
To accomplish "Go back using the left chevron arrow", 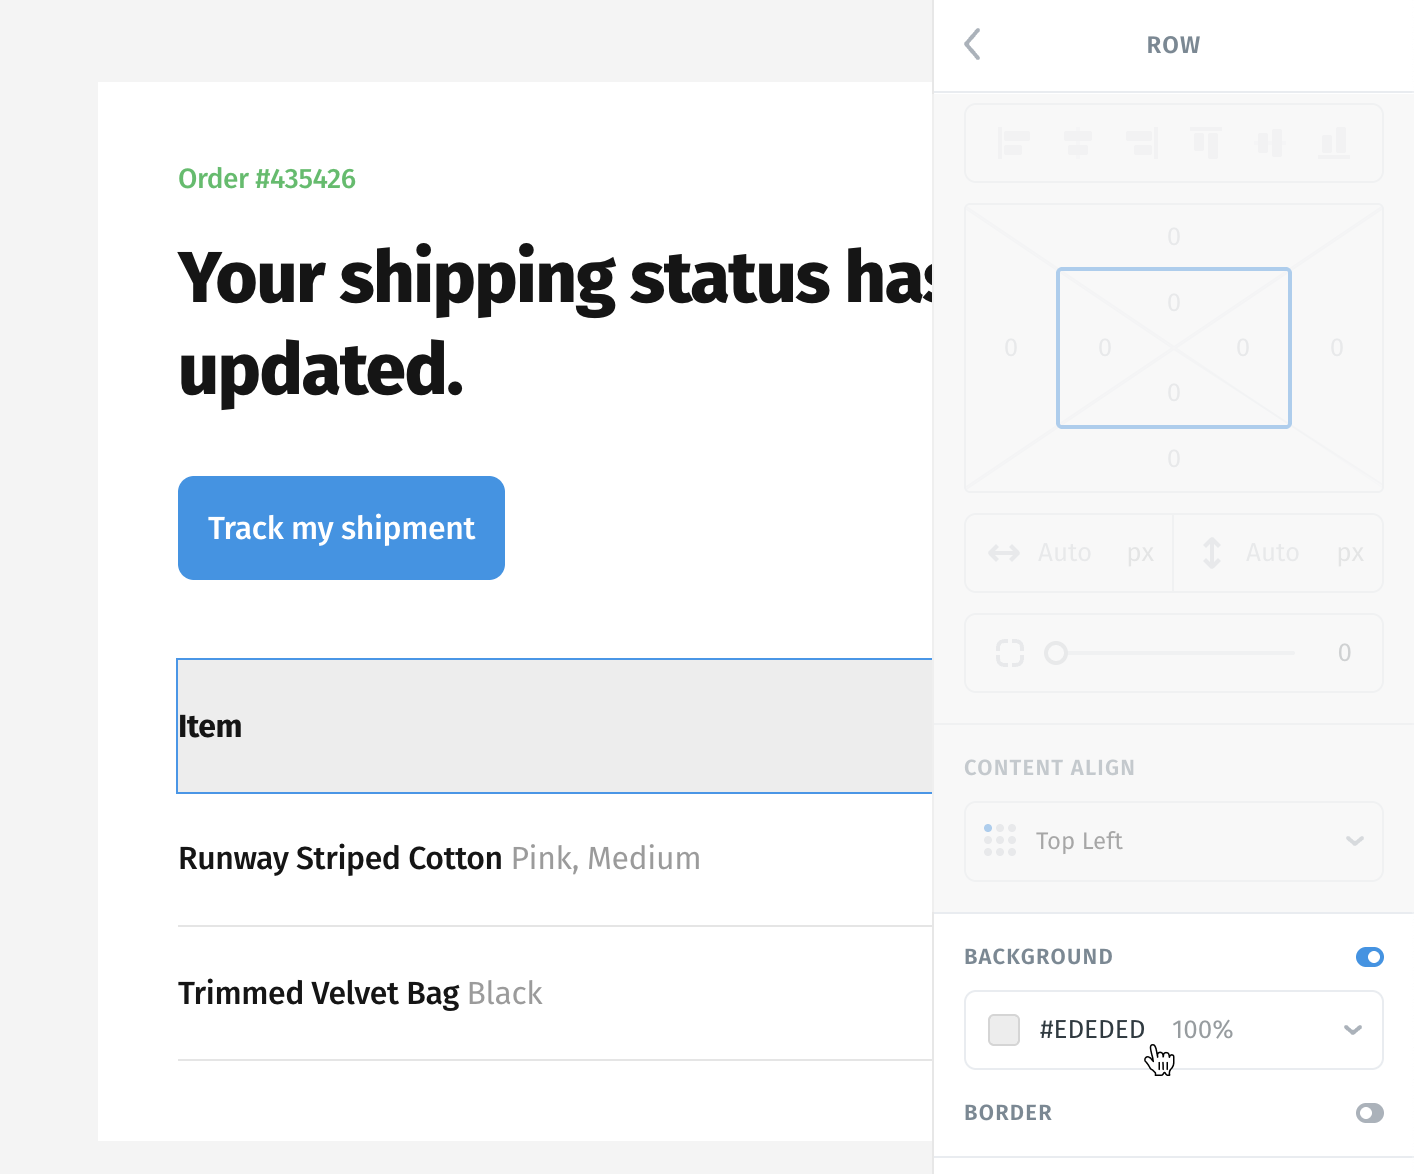I will [972, 44].
